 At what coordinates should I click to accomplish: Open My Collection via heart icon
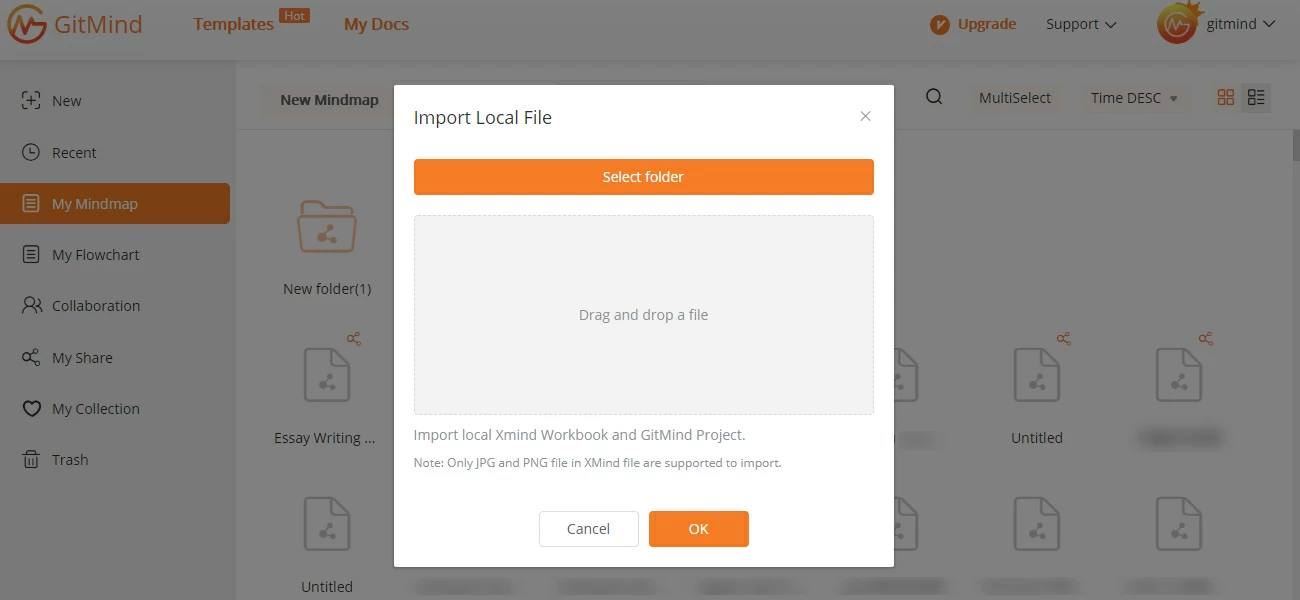click(32, 409)
